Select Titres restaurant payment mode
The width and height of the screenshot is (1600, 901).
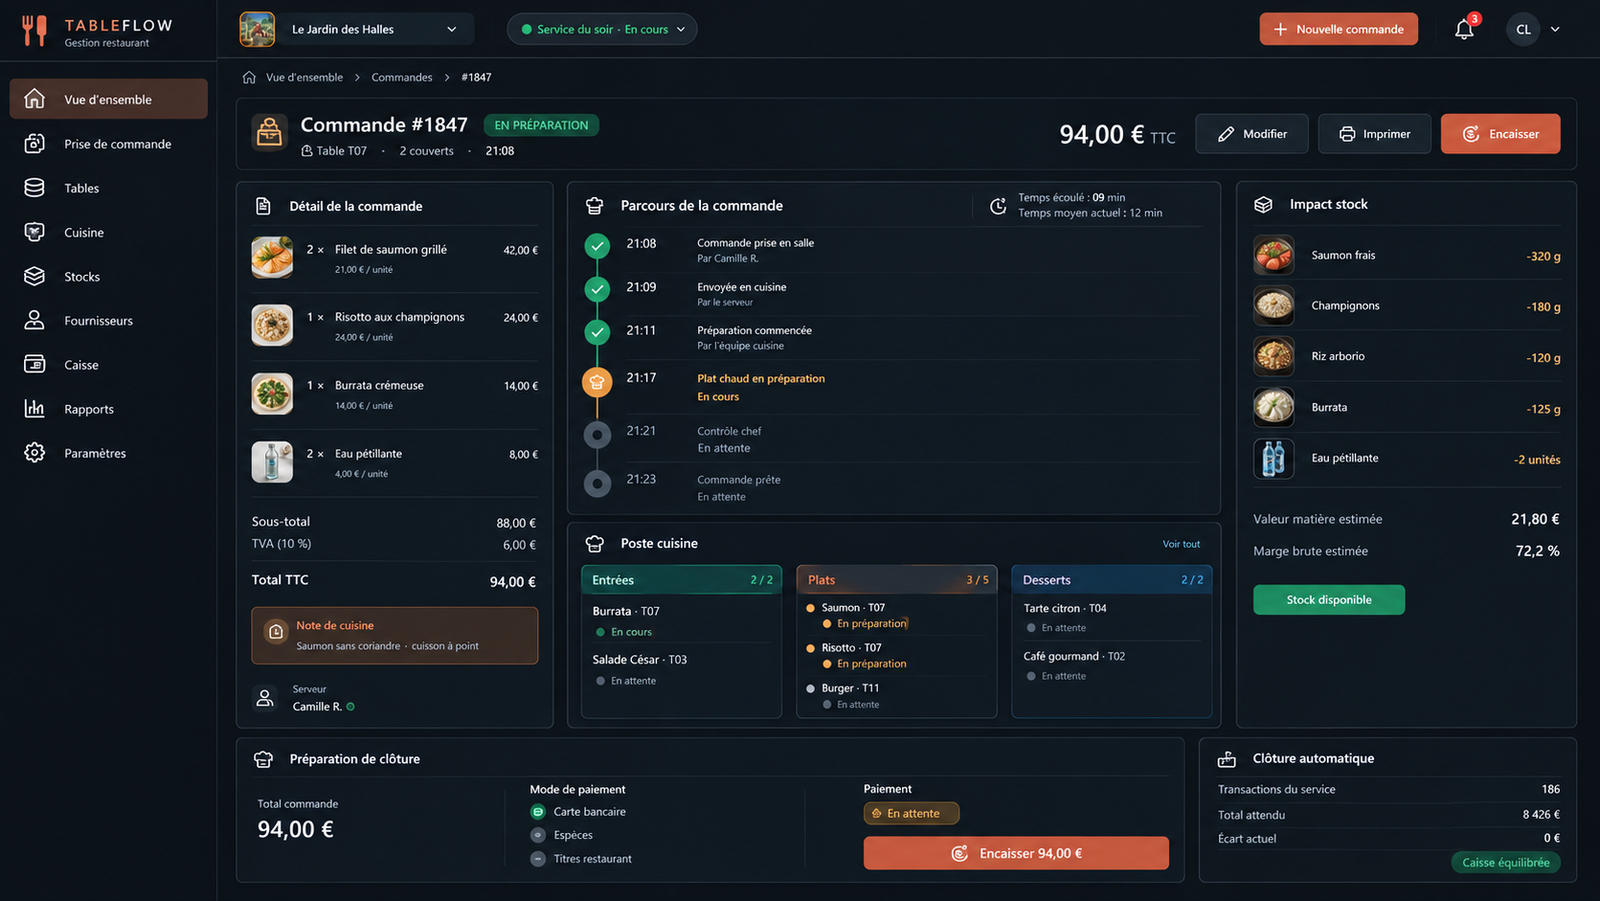pos(581,859)
